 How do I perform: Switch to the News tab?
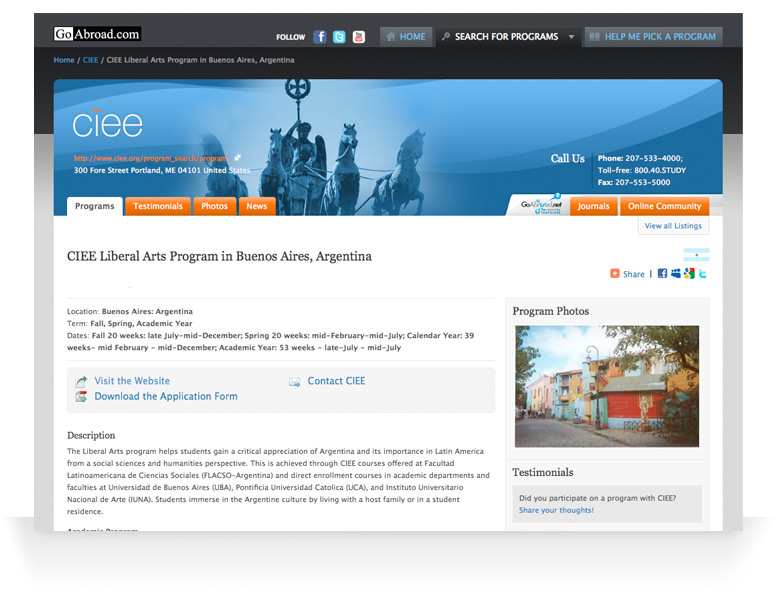click(257, 206)
